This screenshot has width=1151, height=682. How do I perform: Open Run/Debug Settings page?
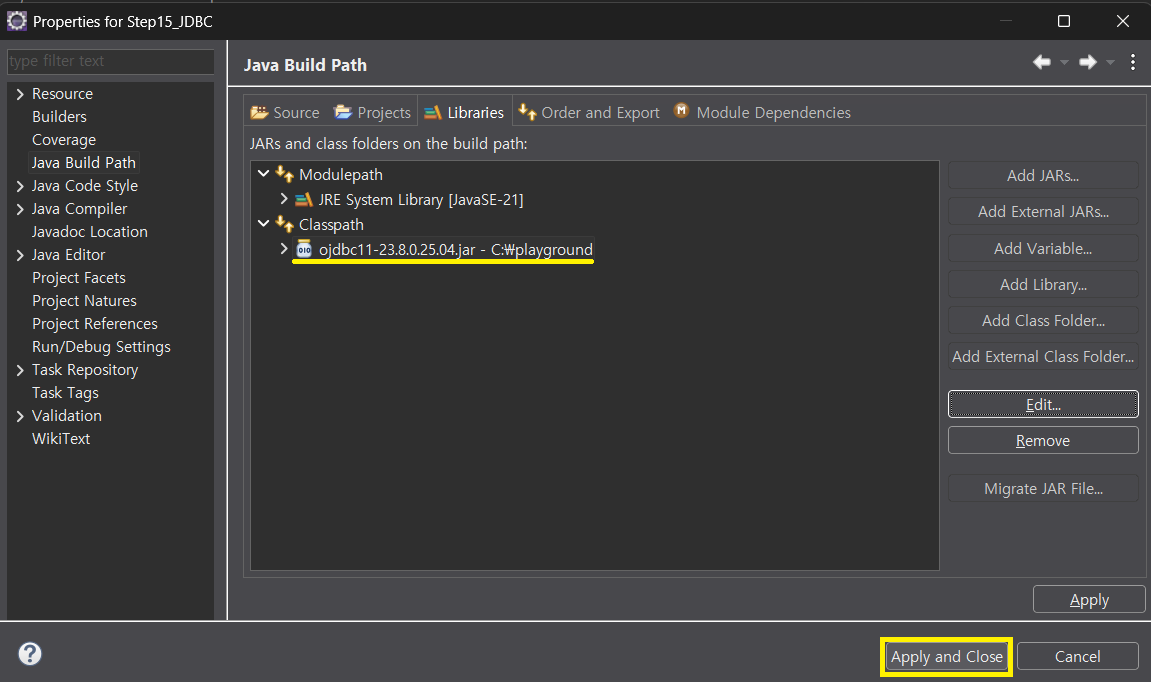101,347
